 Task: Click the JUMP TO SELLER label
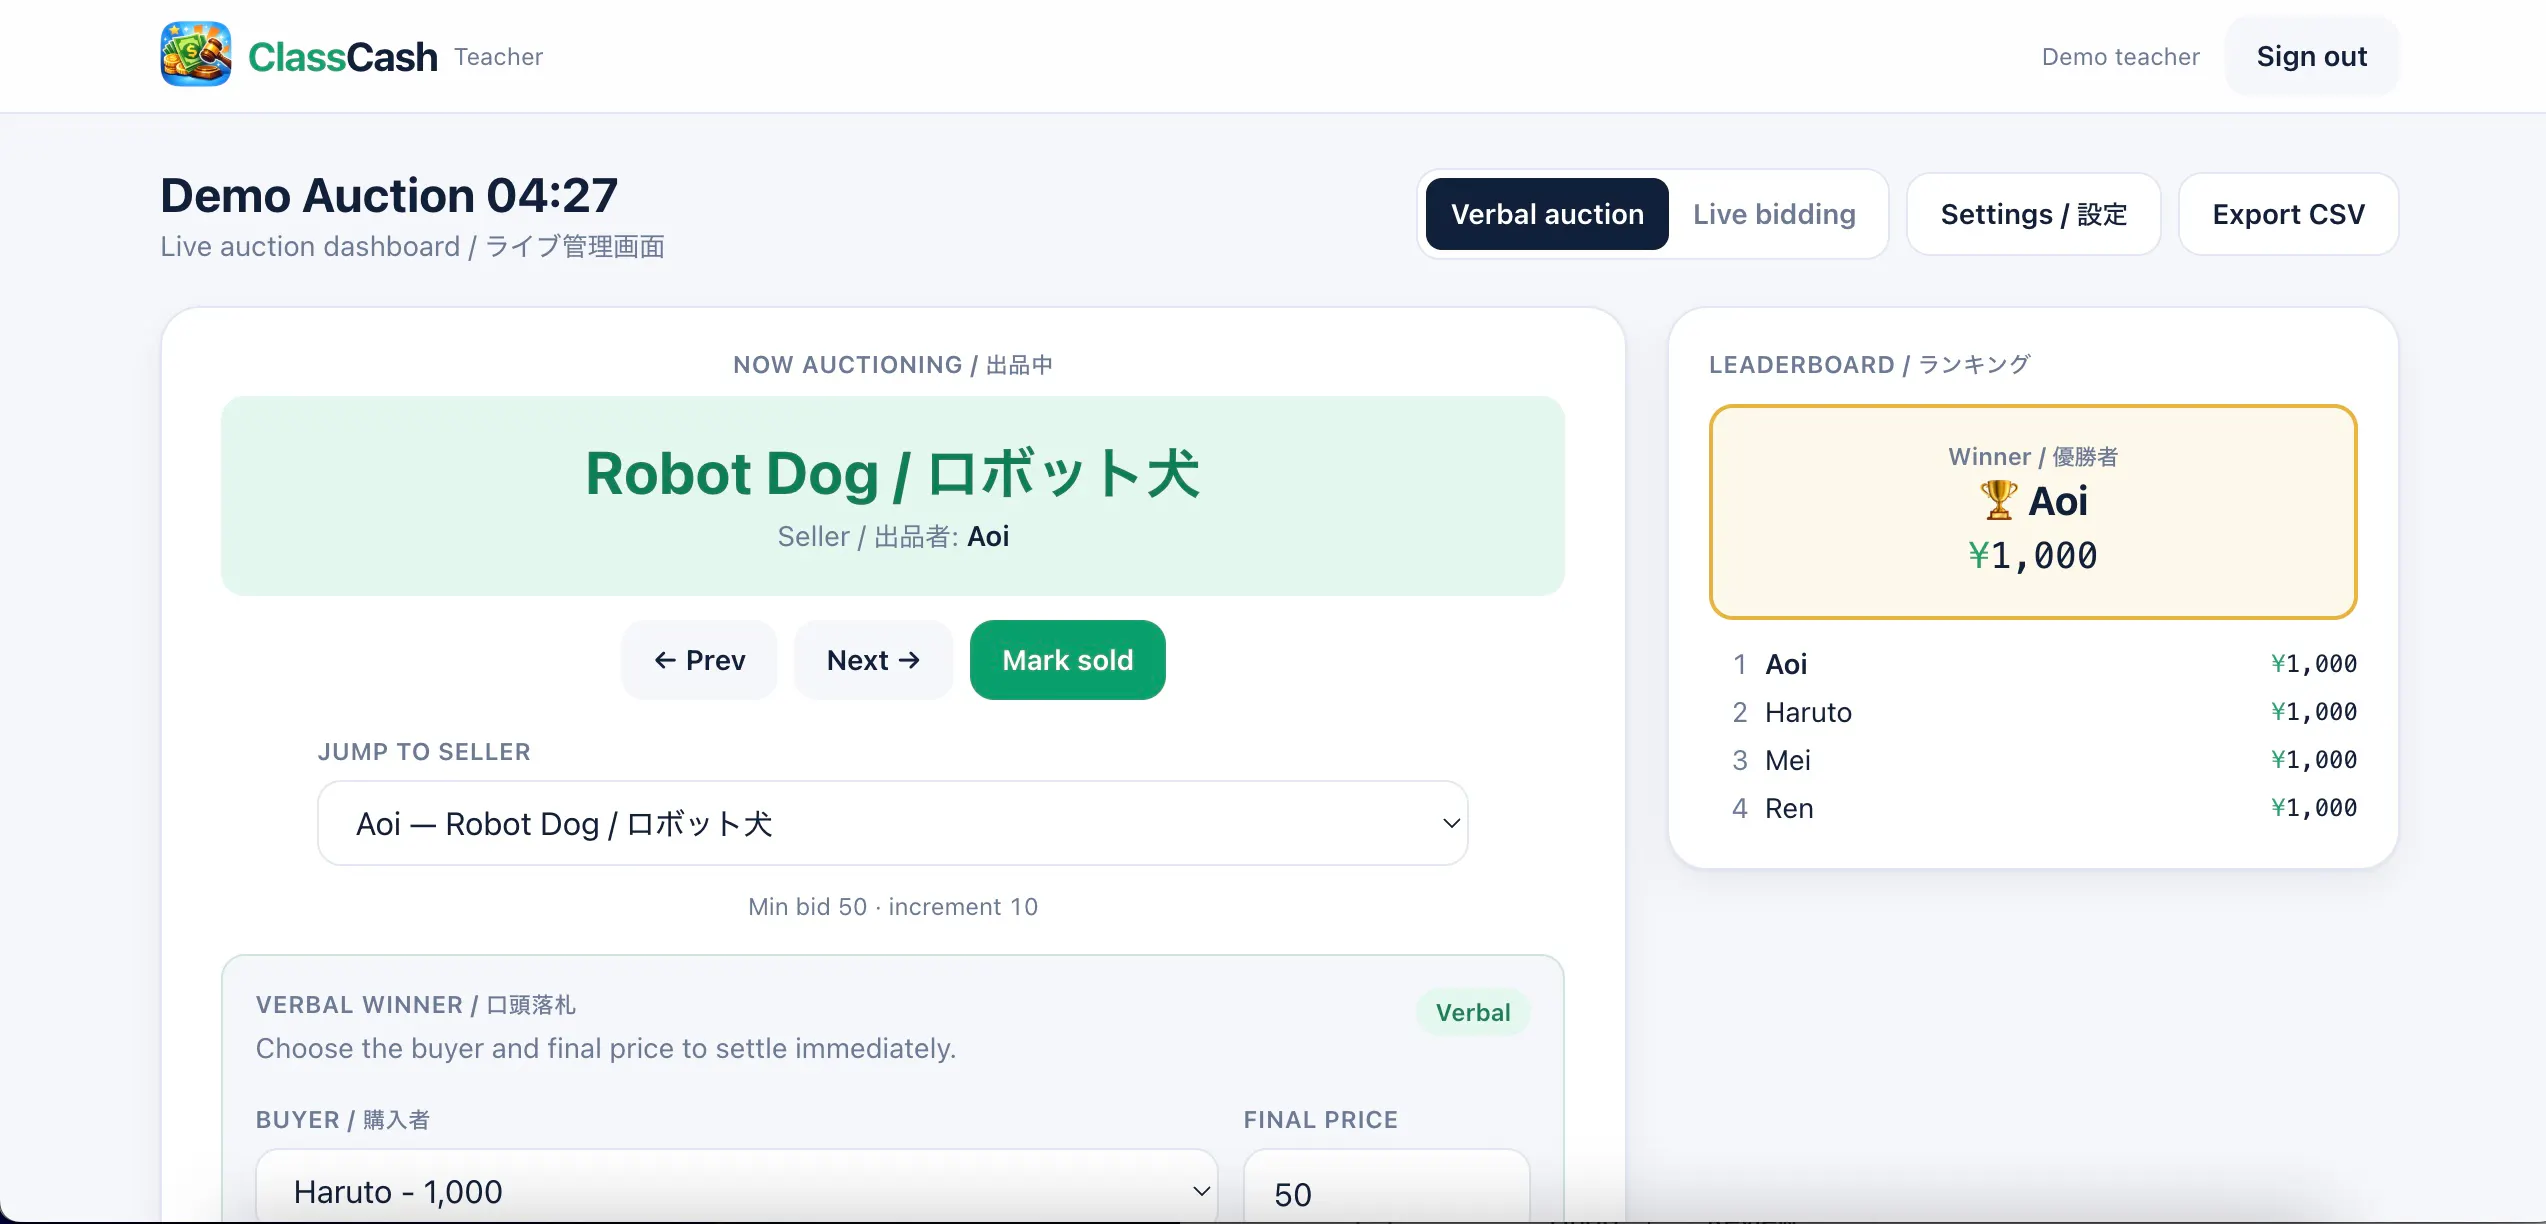pyautogui.click(x=424, y=752)
